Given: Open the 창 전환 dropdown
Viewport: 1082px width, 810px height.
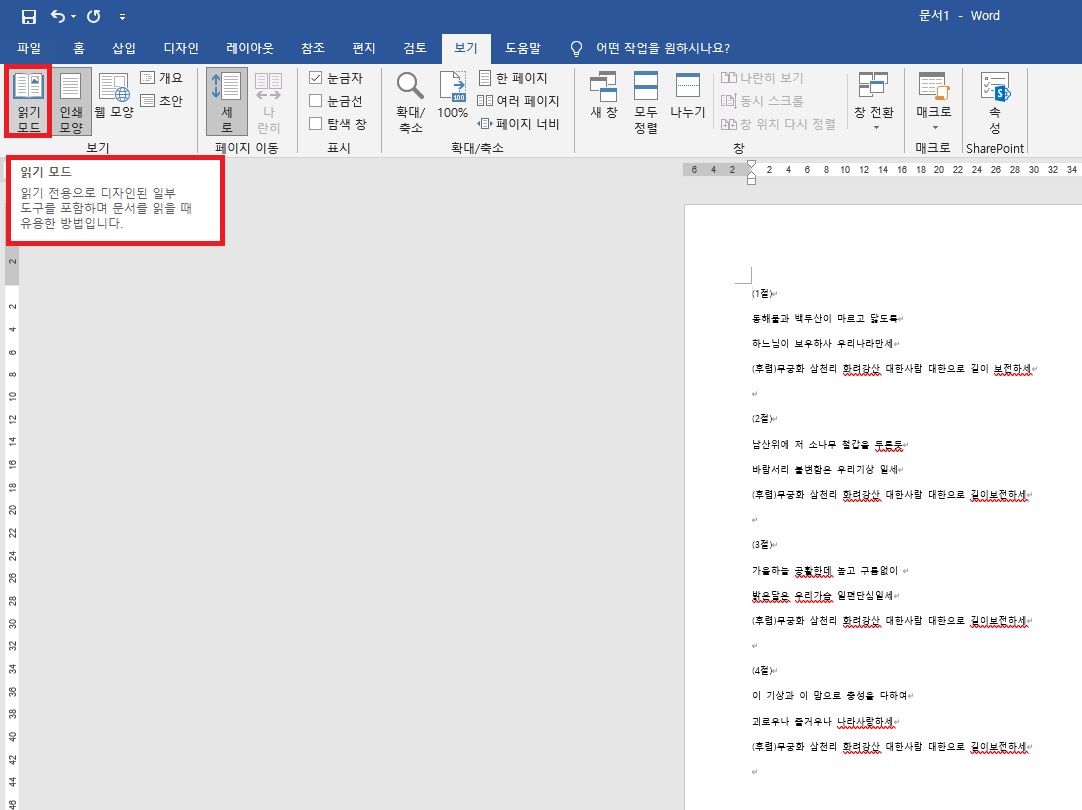Looking at the screenshot, I should [x=874, y=101].
